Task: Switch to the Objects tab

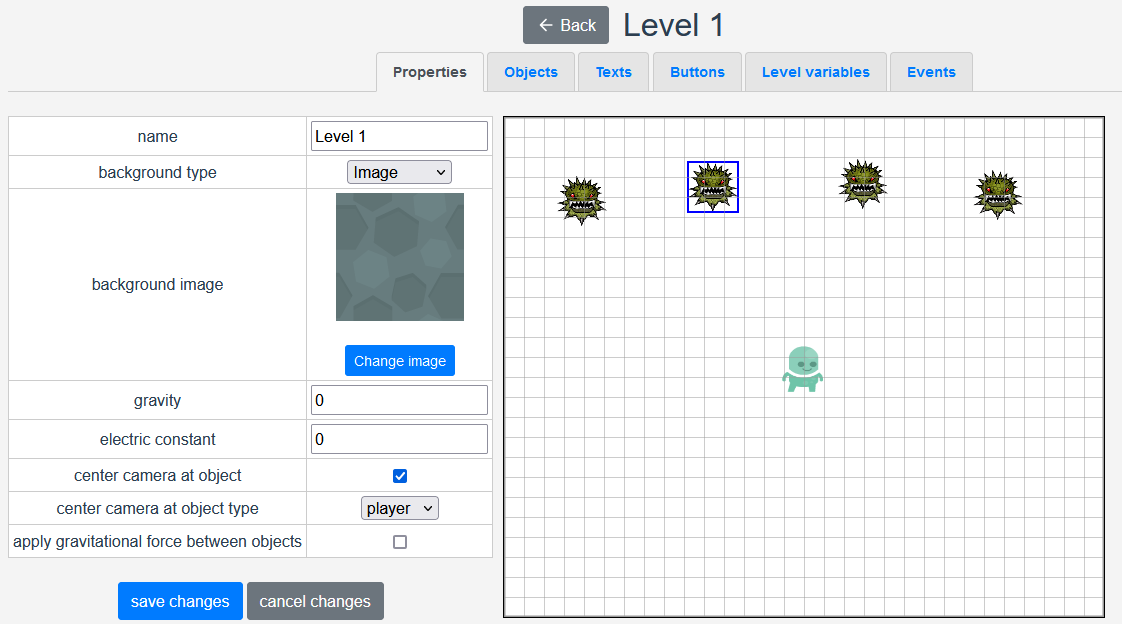Action: [x=531, y=72]
